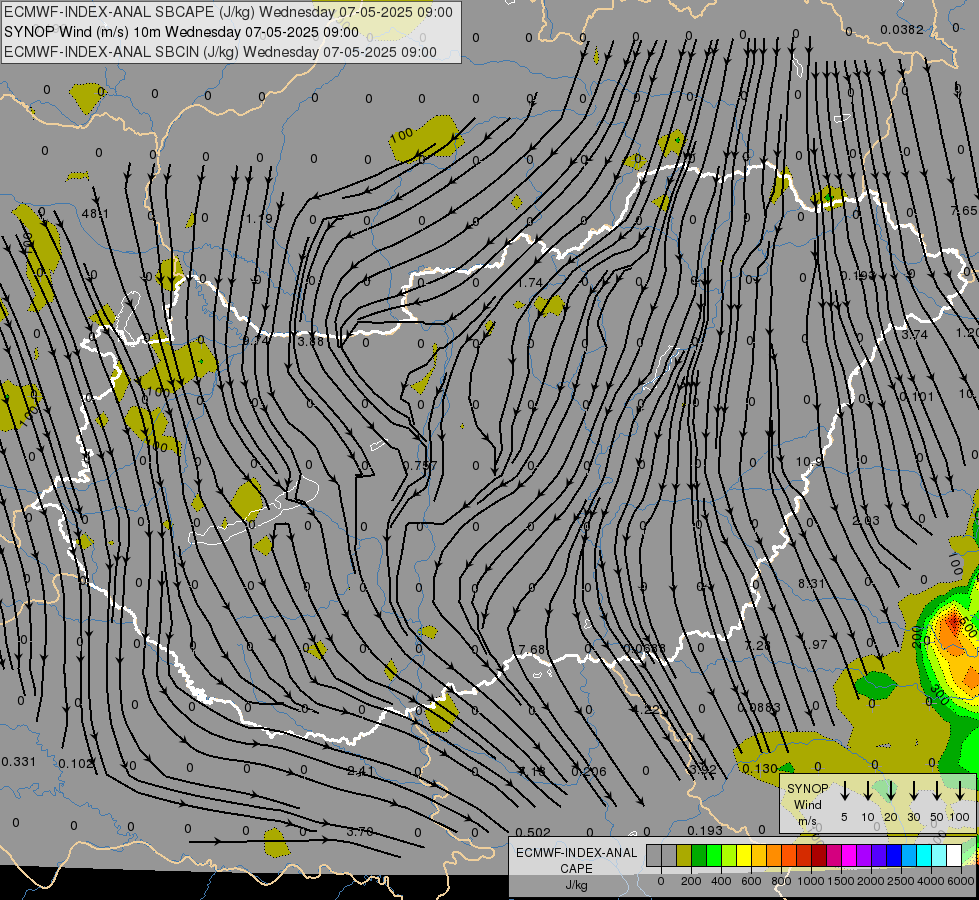Pick the white CAPE legend swatch
The height and width of the screenshot is (900, 979).
[955, 856]
